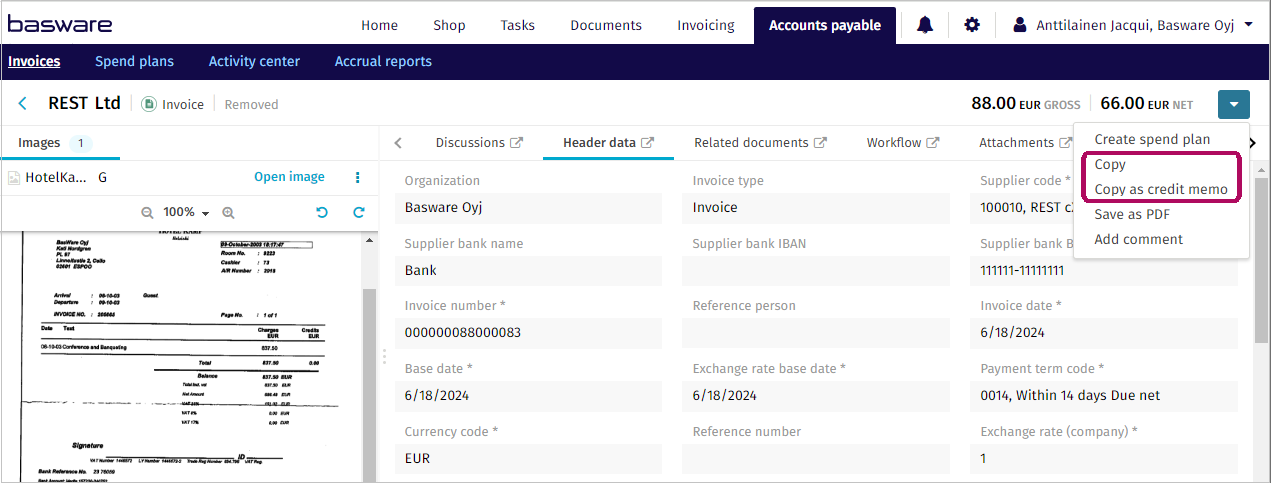Click the Basware logo

click(60, 24)
